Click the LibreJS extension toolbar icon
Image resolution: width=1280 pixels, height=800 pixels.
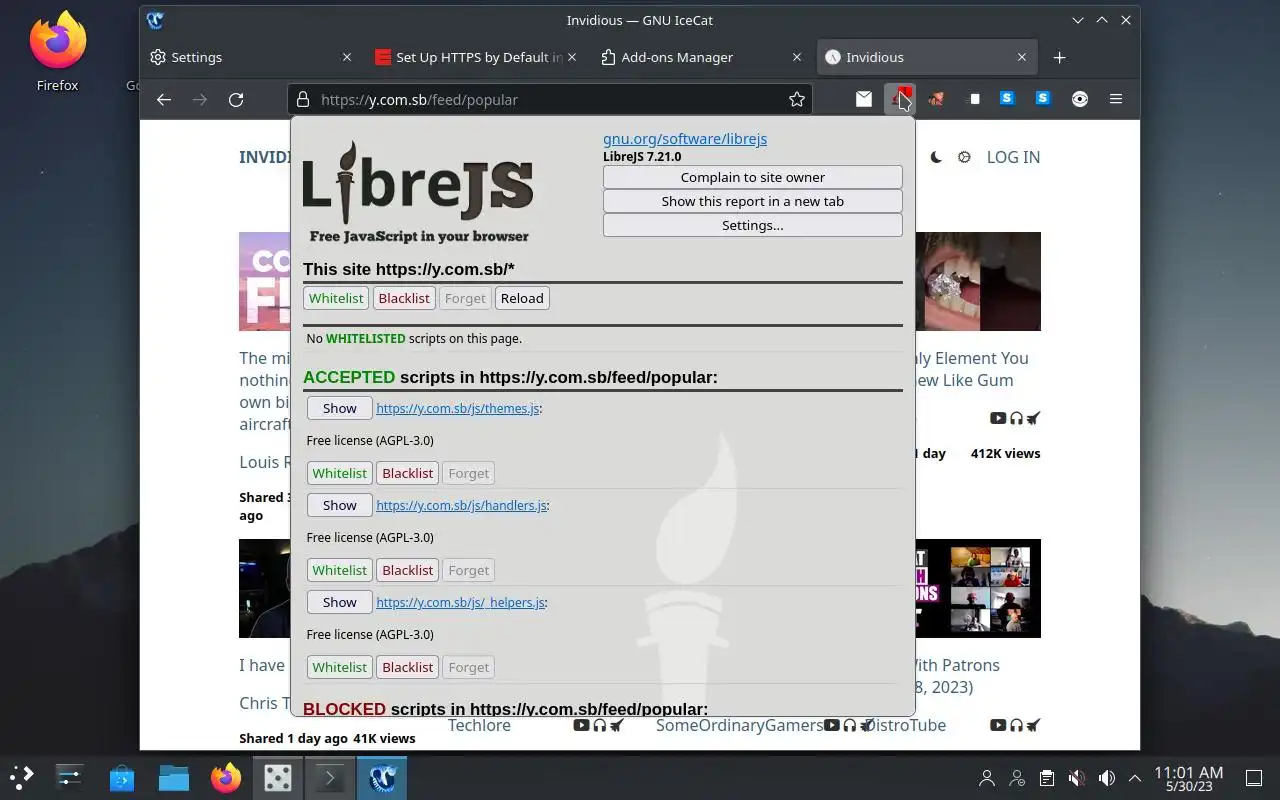pyautogui.click(x=899, y=99)
